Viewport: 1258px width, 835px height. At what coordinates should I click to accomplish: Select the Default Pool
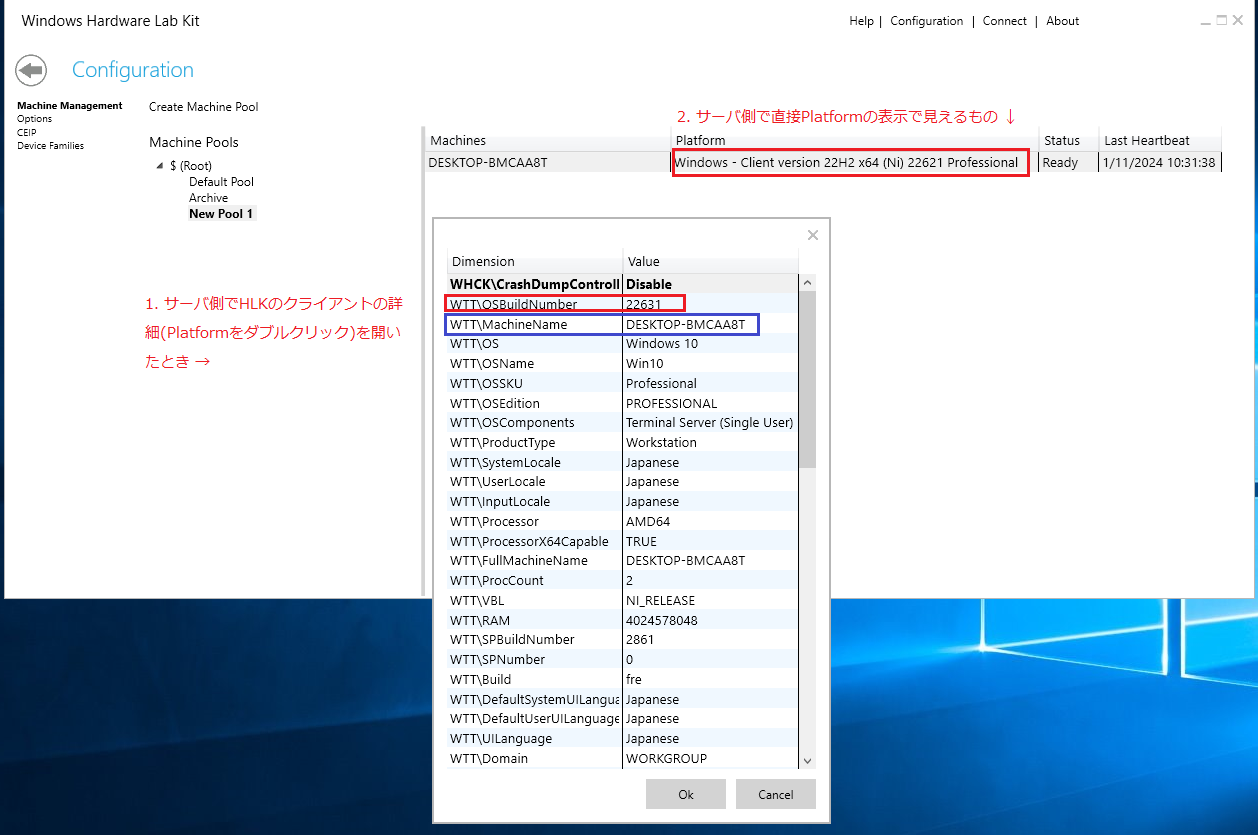pos(220,181)
